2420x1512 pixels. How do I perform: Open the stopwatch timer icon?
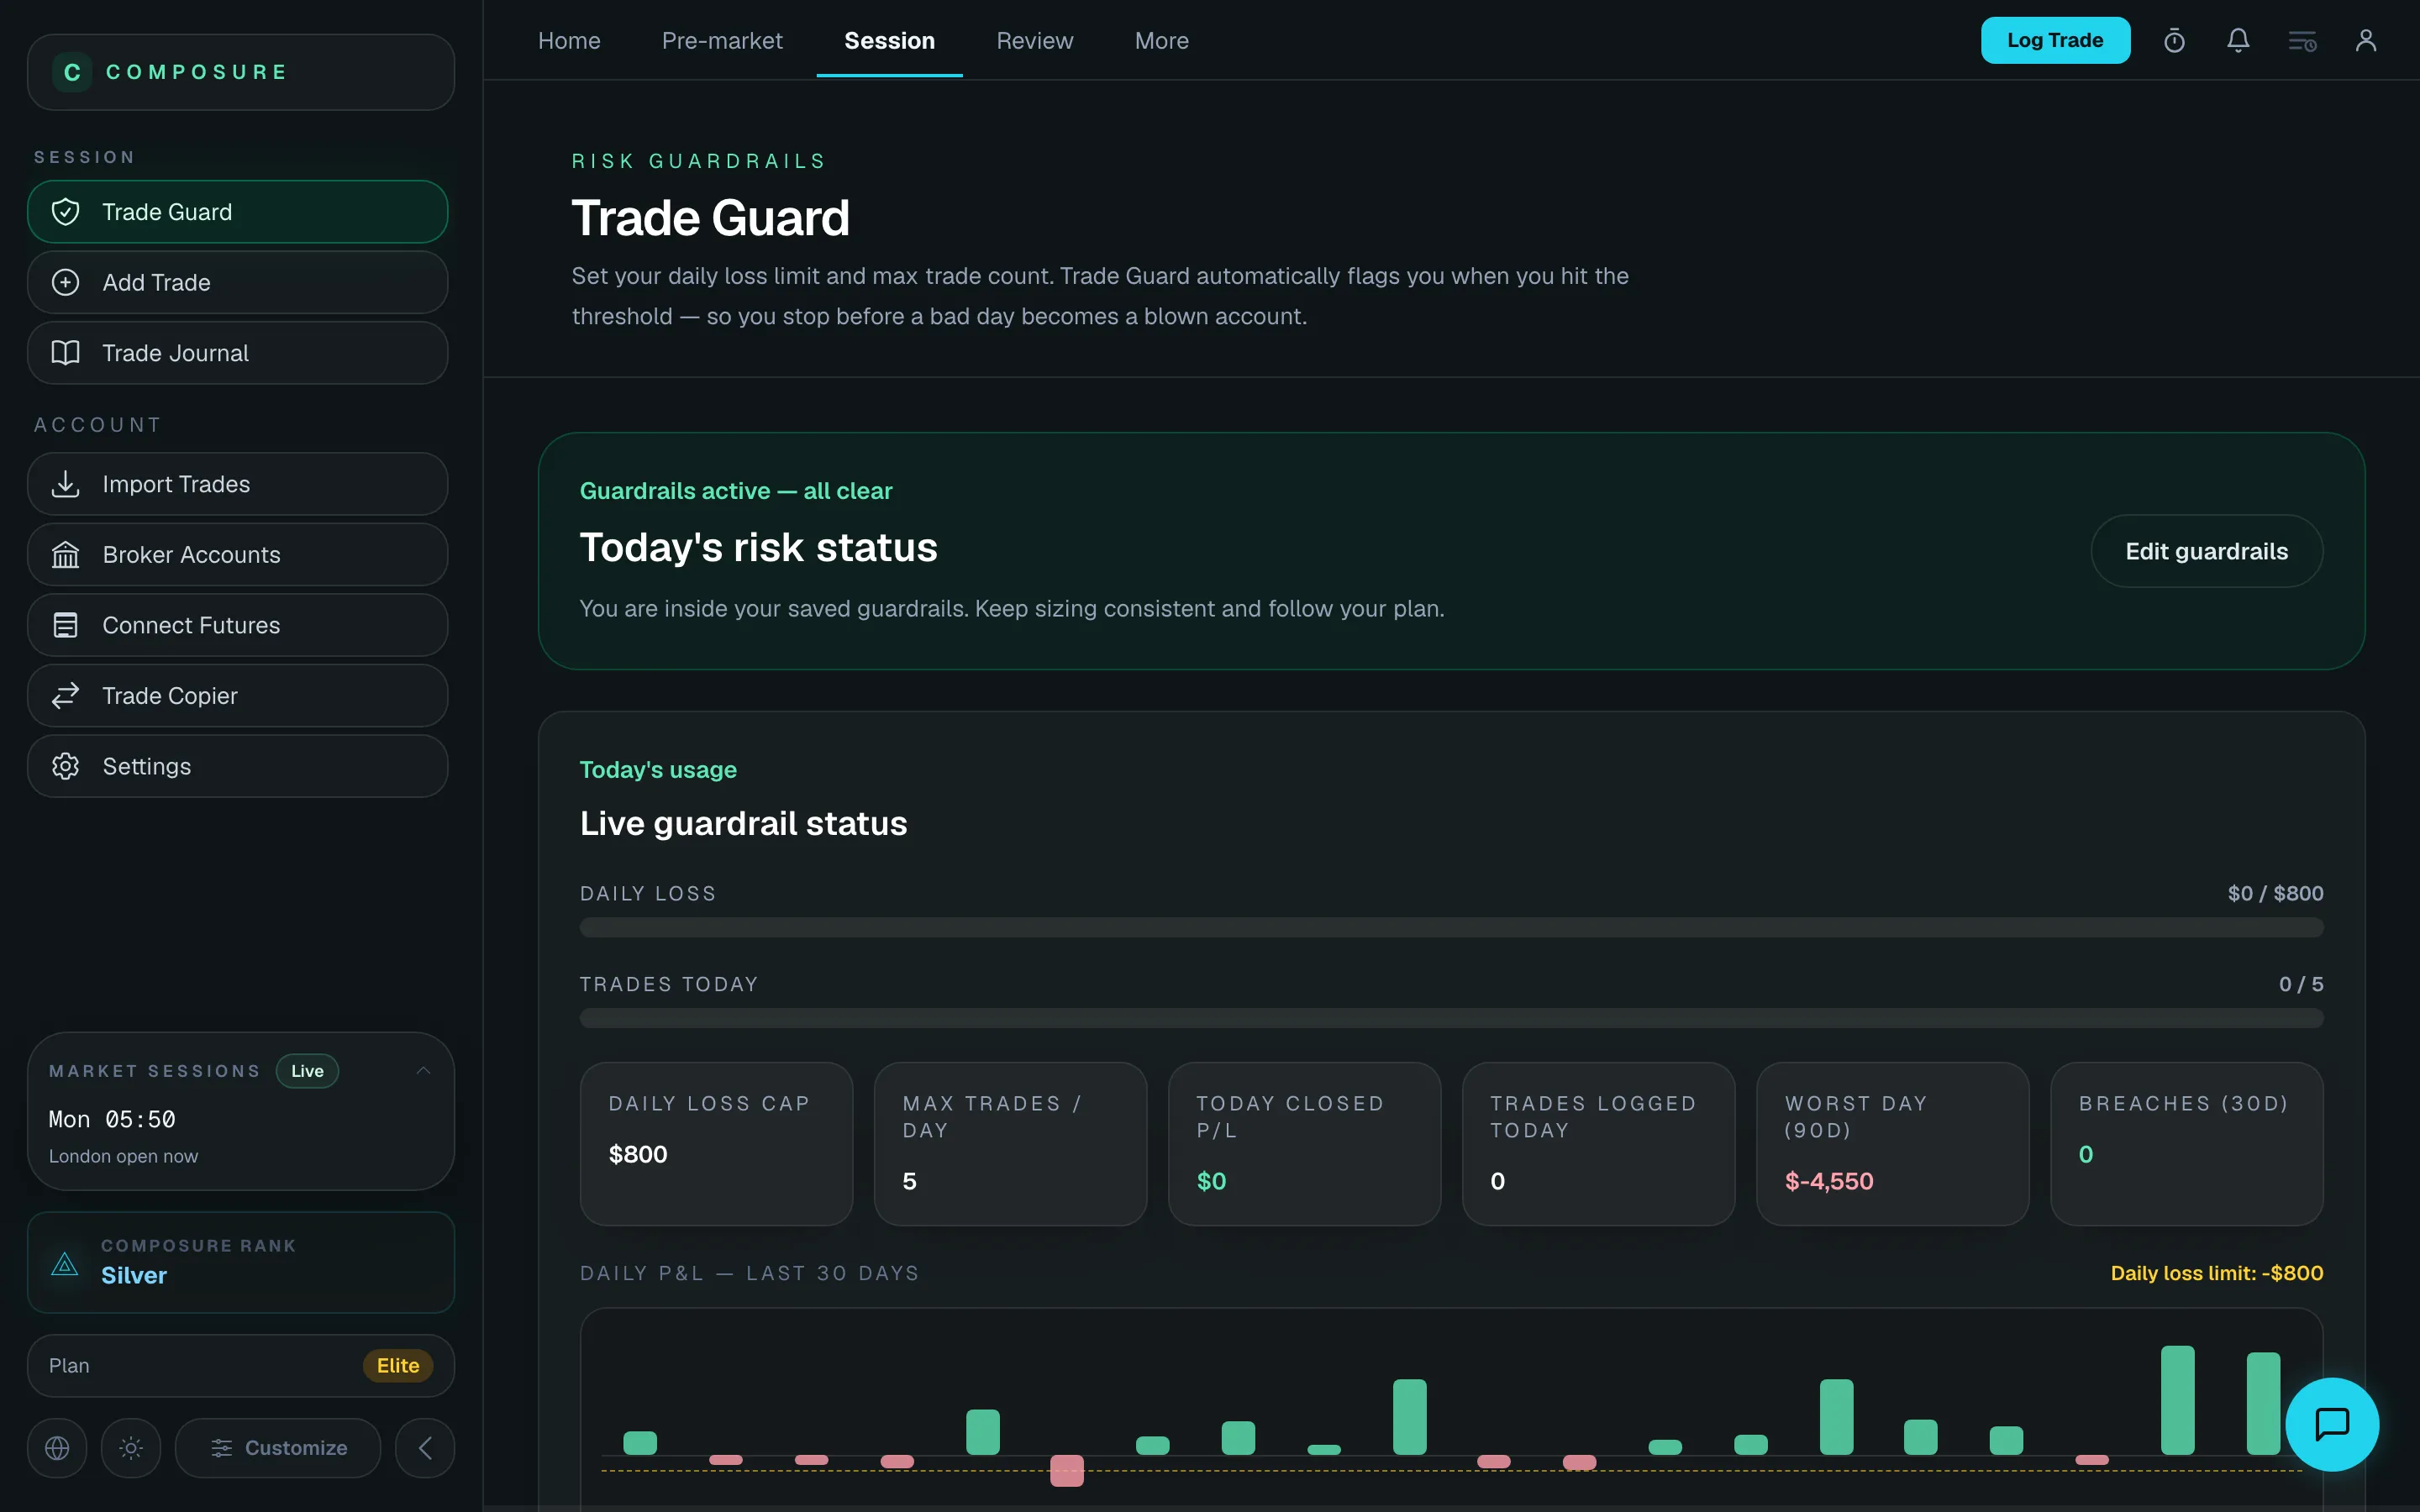(x=2174, y=41)
